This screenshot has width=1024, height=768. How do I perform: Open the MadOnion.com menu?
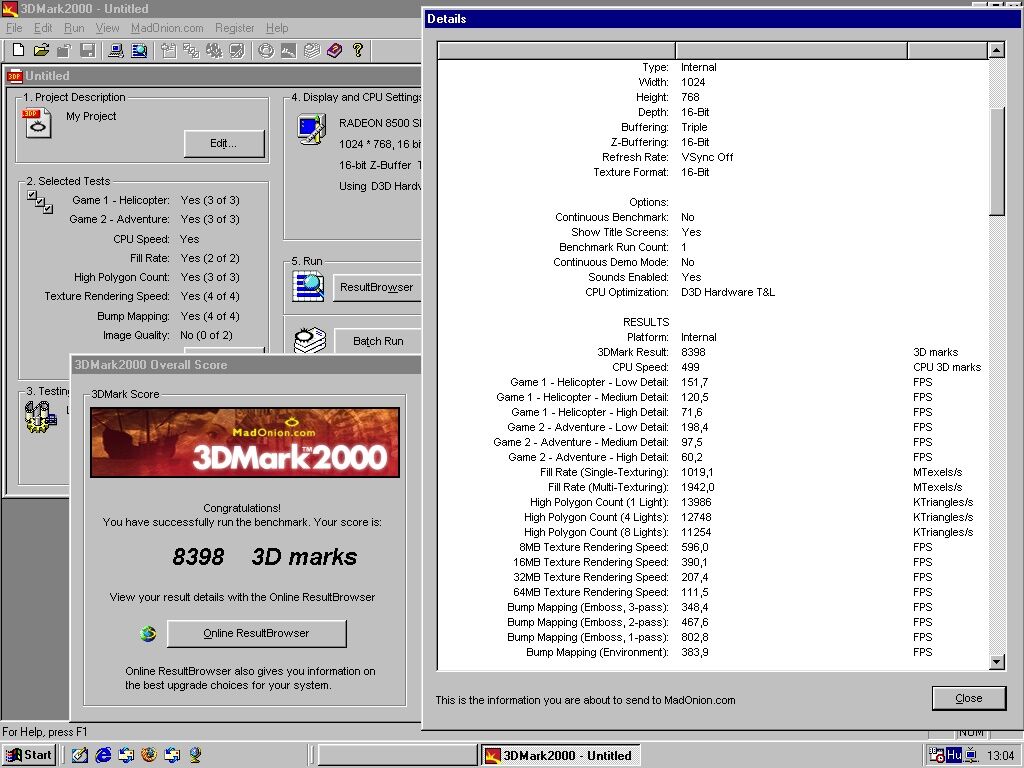(167, 28)
